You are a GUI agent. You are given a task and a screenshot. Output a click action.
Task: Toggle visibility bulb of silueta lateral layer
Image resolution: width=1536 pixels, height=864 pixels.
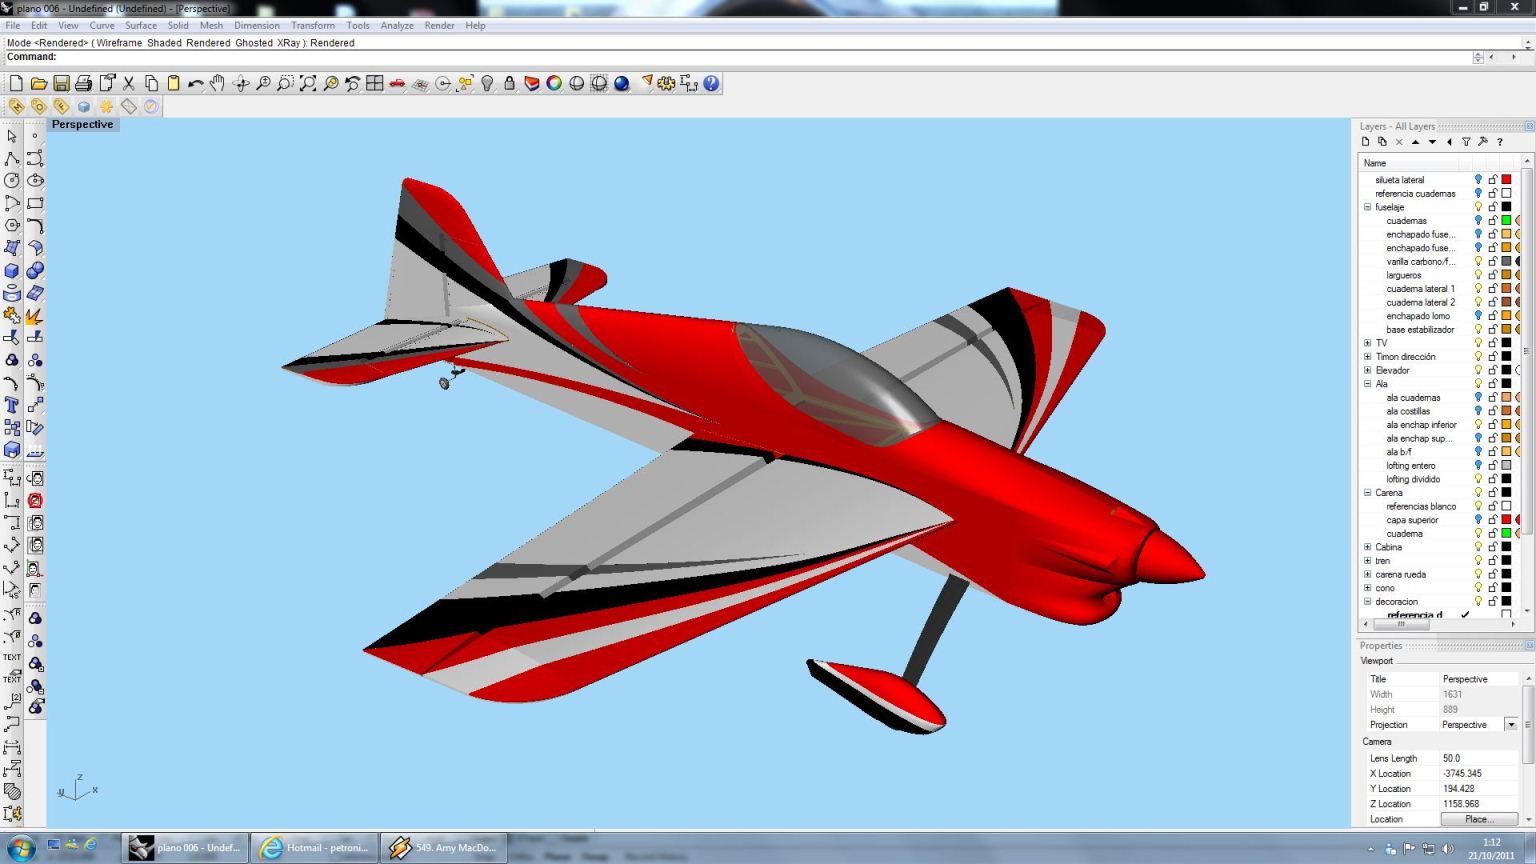tap(1478, 180)
